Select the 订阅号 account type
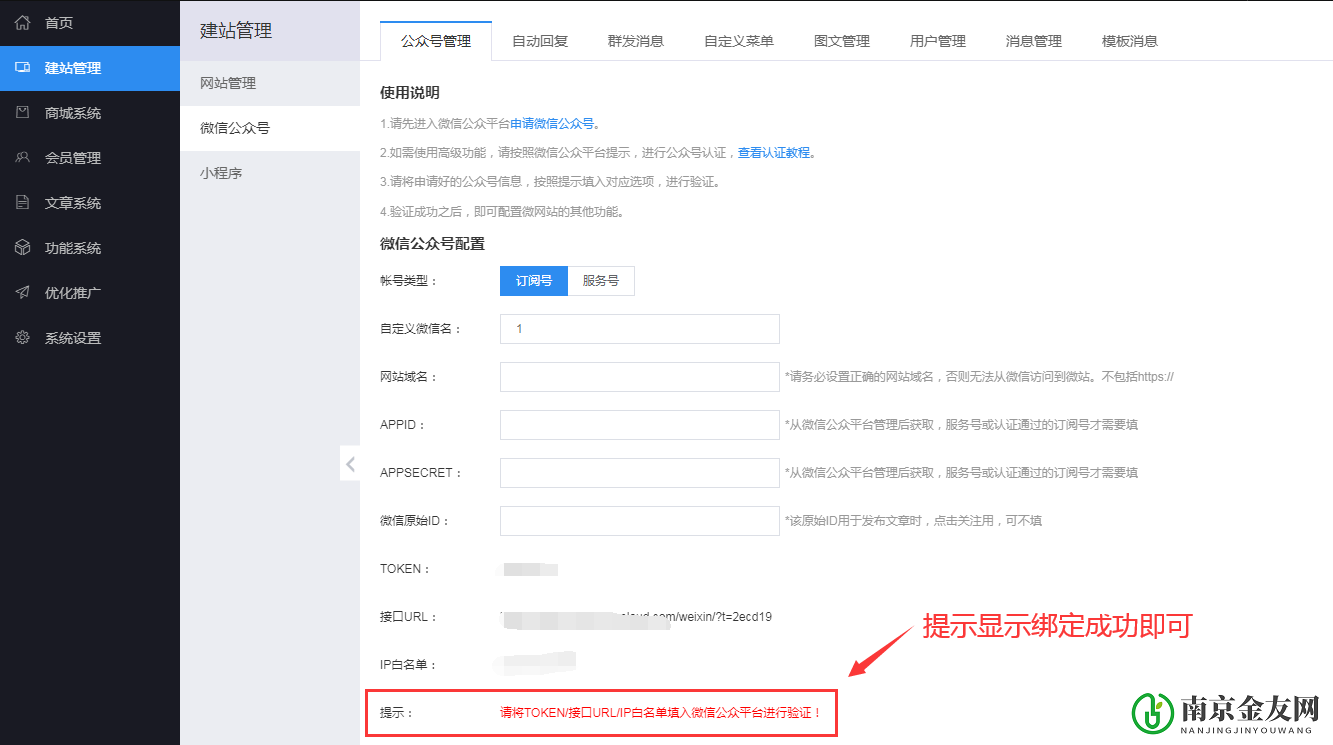 coord(532,281)
